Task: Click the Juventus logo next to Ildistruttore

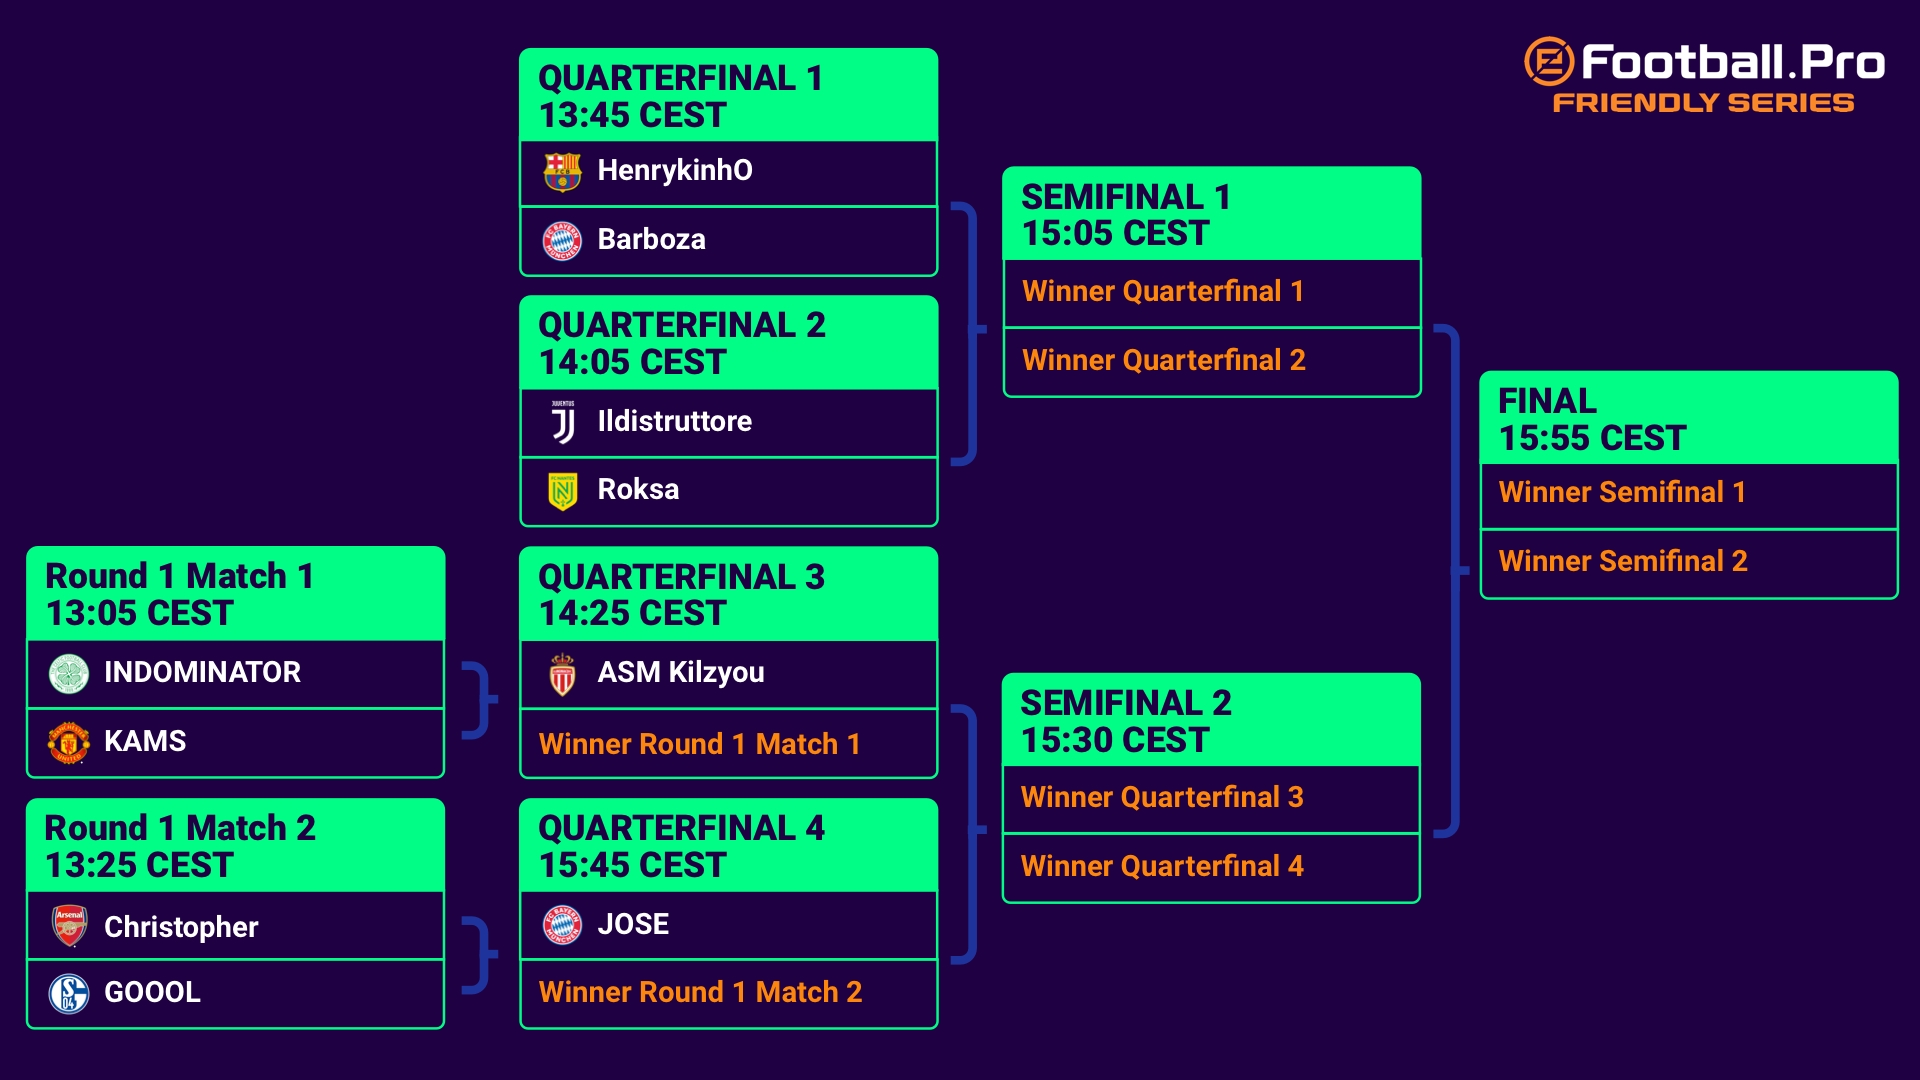Action: point(563,422)
